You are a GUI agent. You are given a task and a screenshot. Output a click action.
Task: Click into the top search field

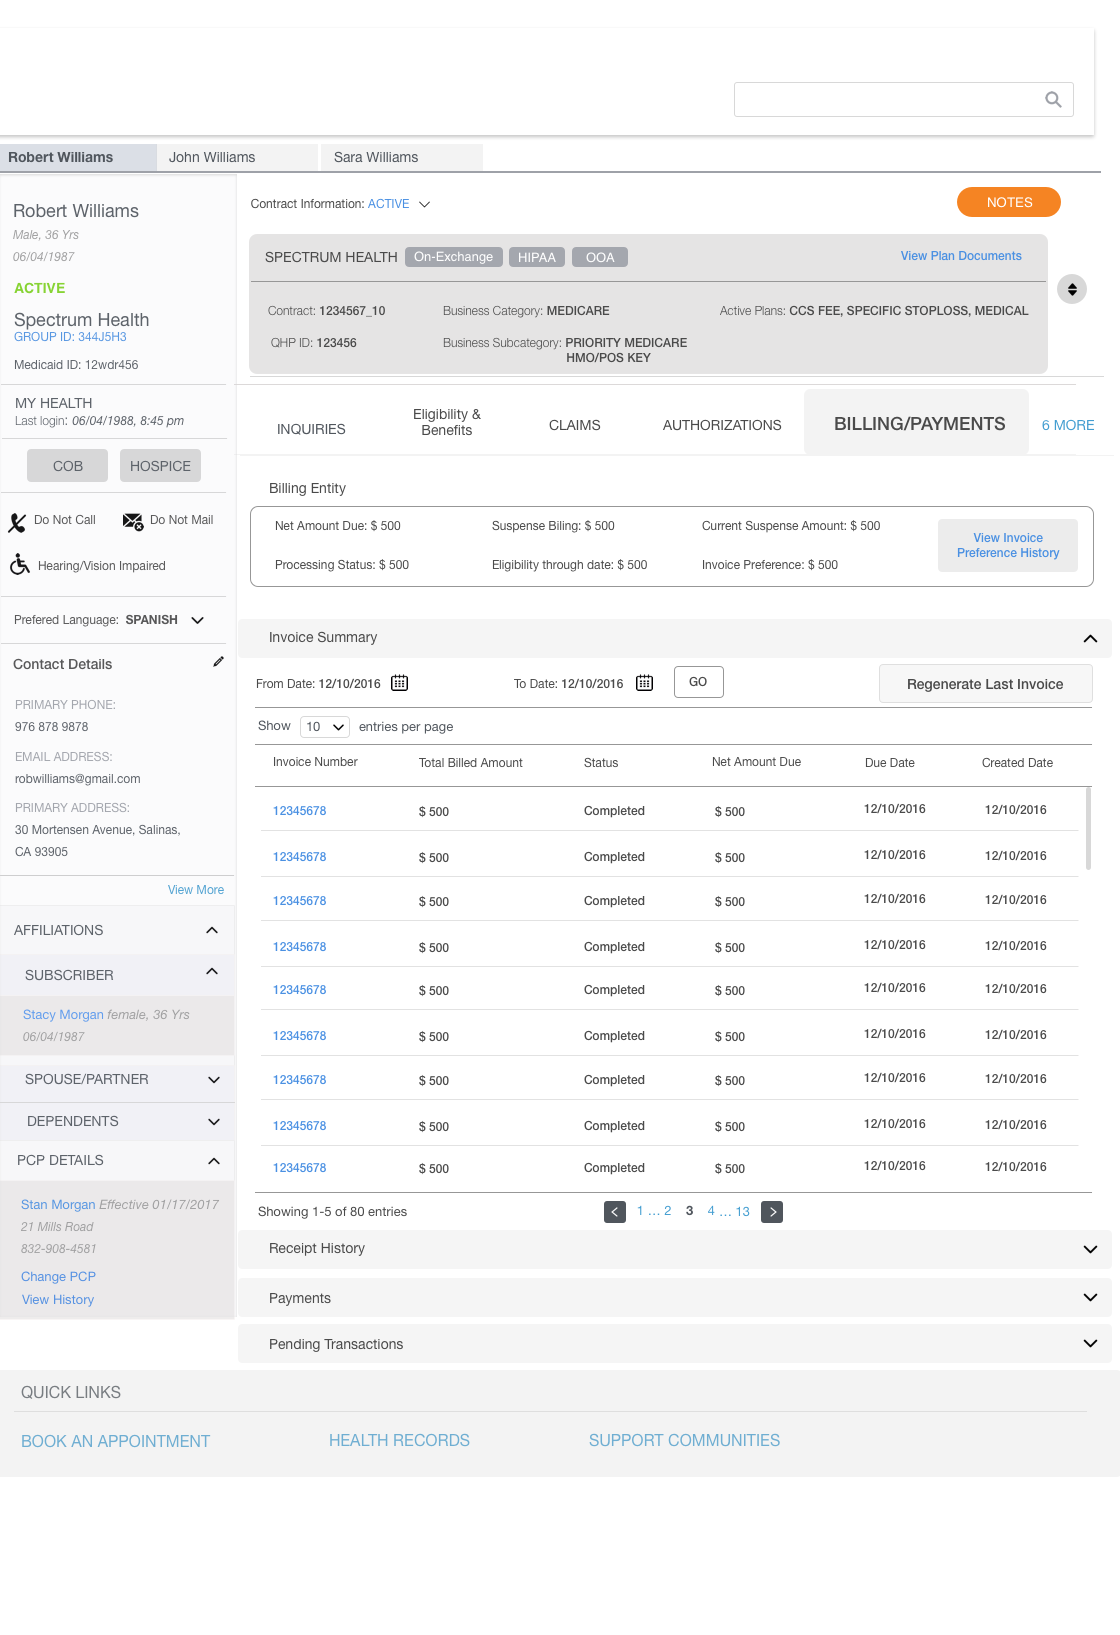(x=885, y=99)
